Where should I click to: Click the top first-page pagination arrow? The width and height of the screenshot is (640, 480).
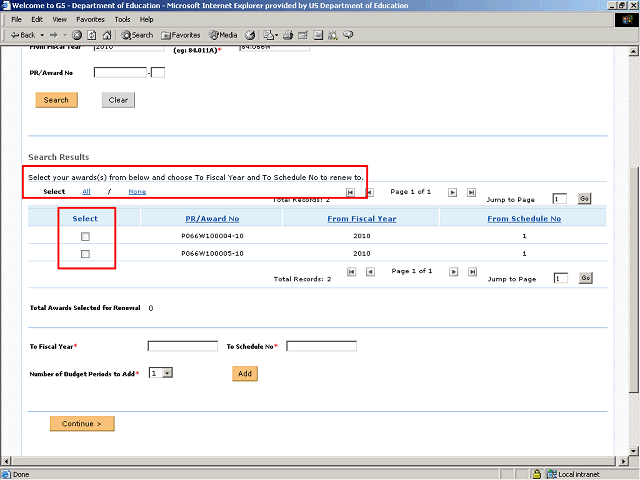pyautogui.click(x=350, y=191)
